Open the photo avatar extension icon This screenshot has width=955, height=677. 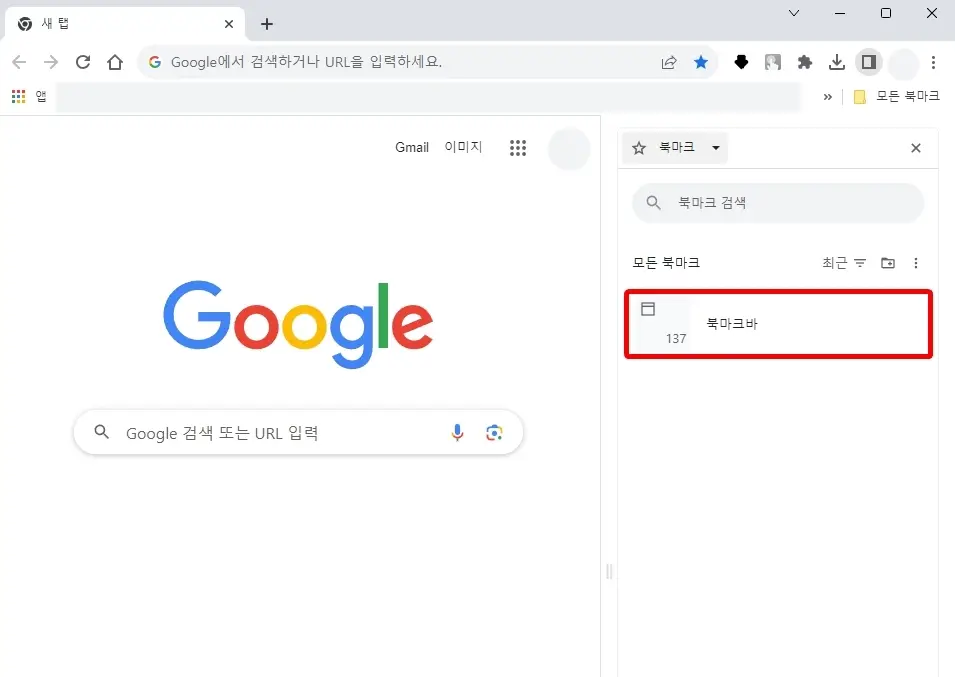773,62
